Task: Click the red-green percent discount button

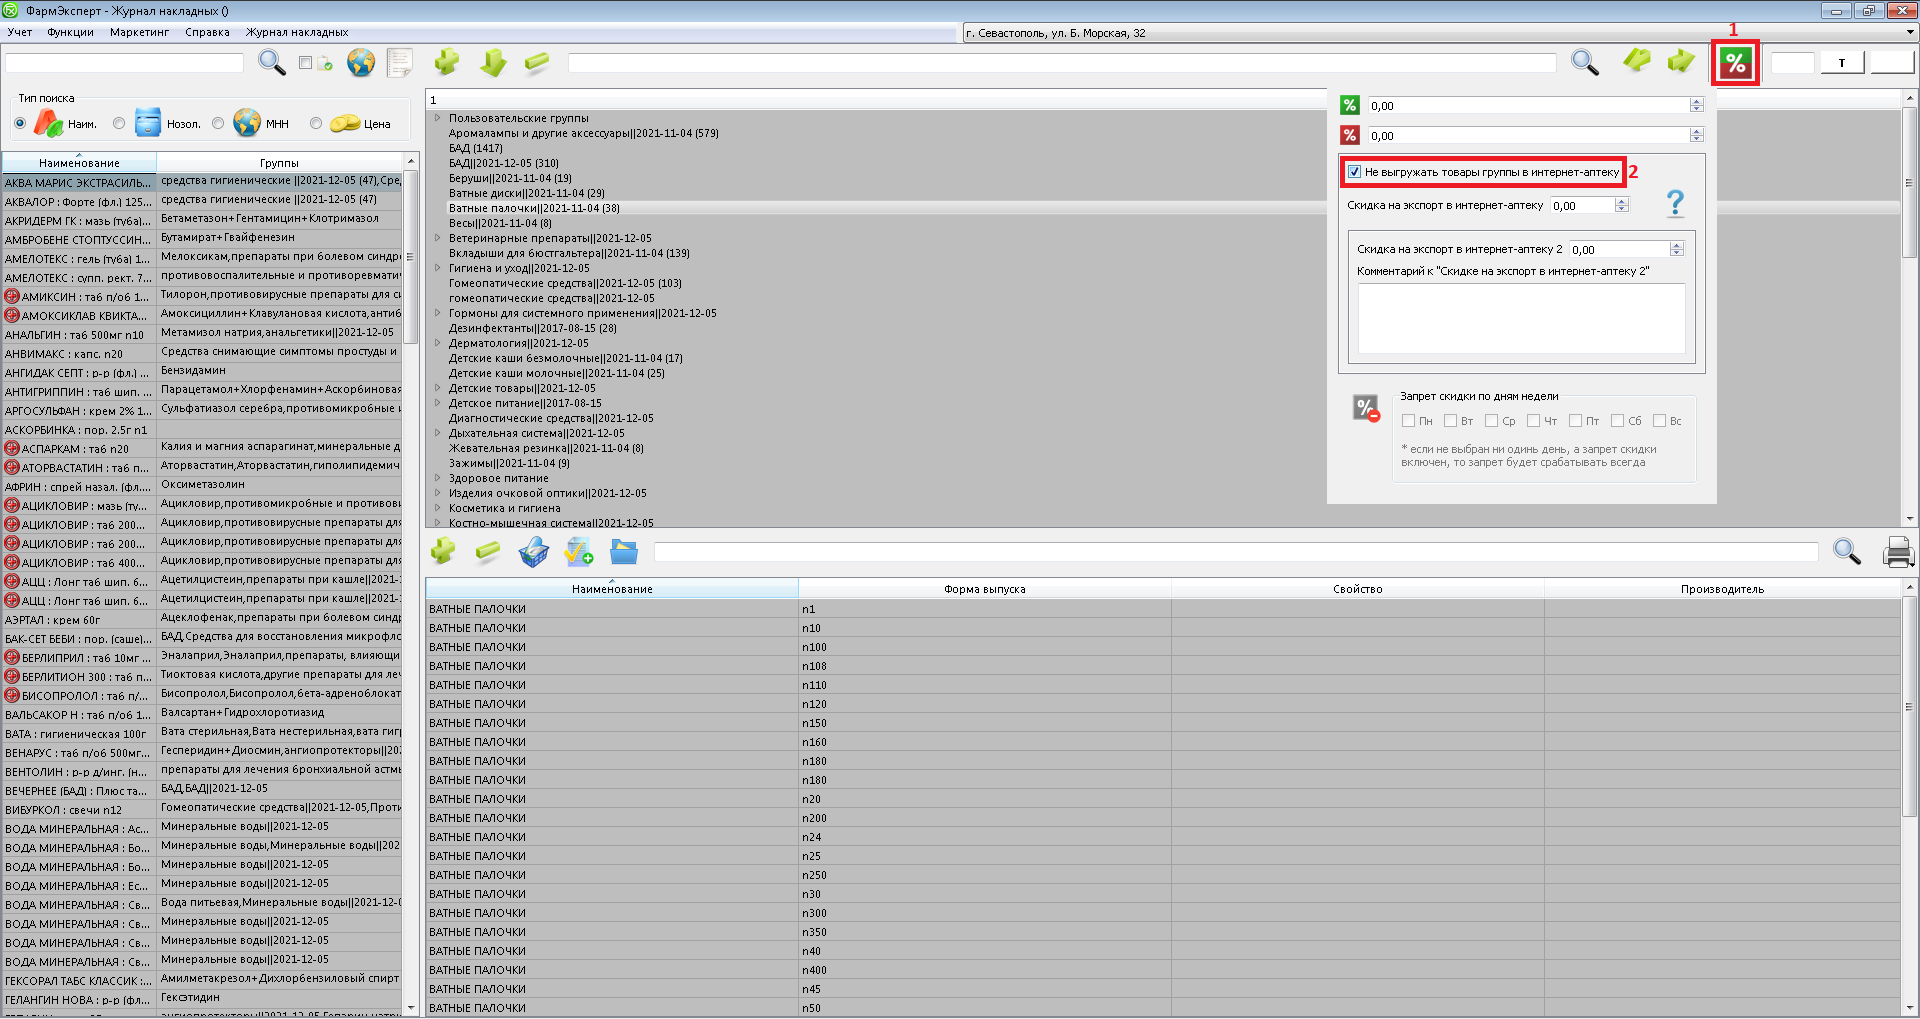Action: tap(1735, 64)
